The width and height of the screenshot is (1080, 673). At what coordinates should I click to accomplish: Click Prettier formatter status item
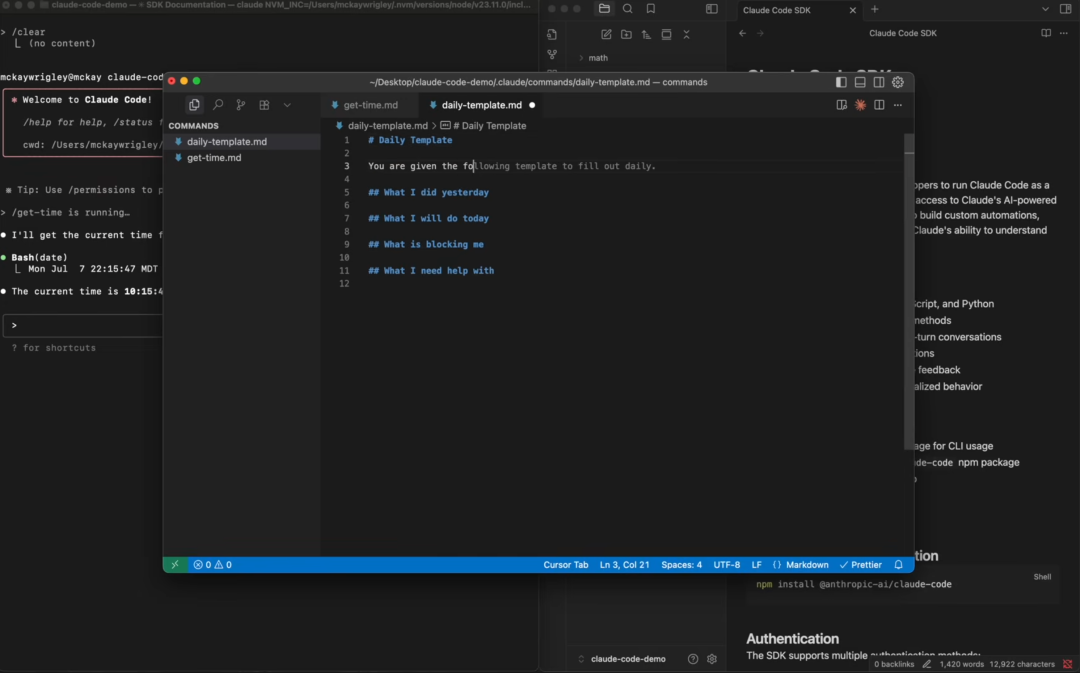click(x=860, y=564)
